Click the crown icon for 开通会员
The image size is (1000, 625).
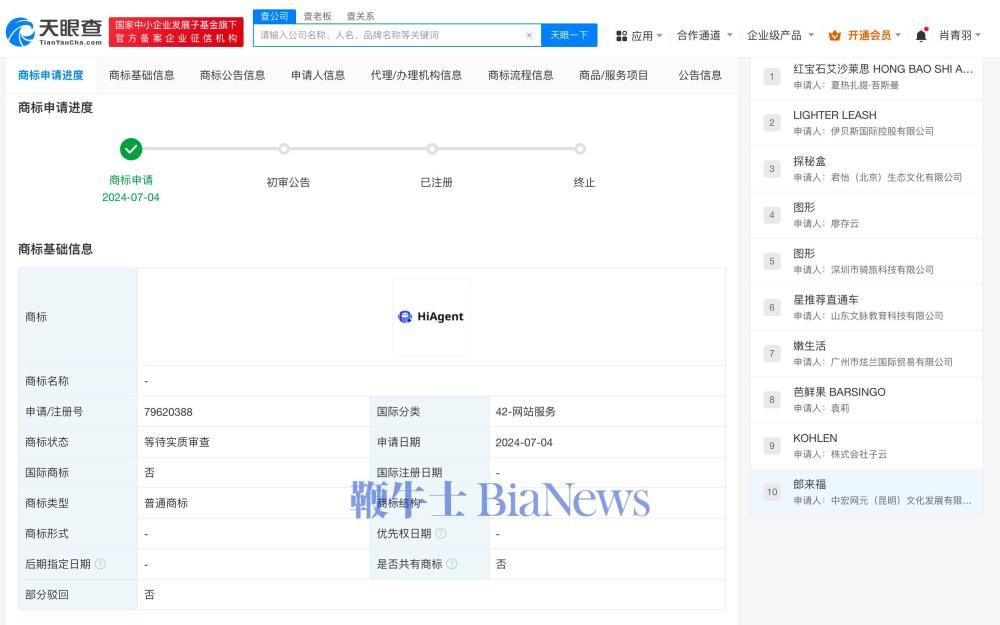point(834,35)
